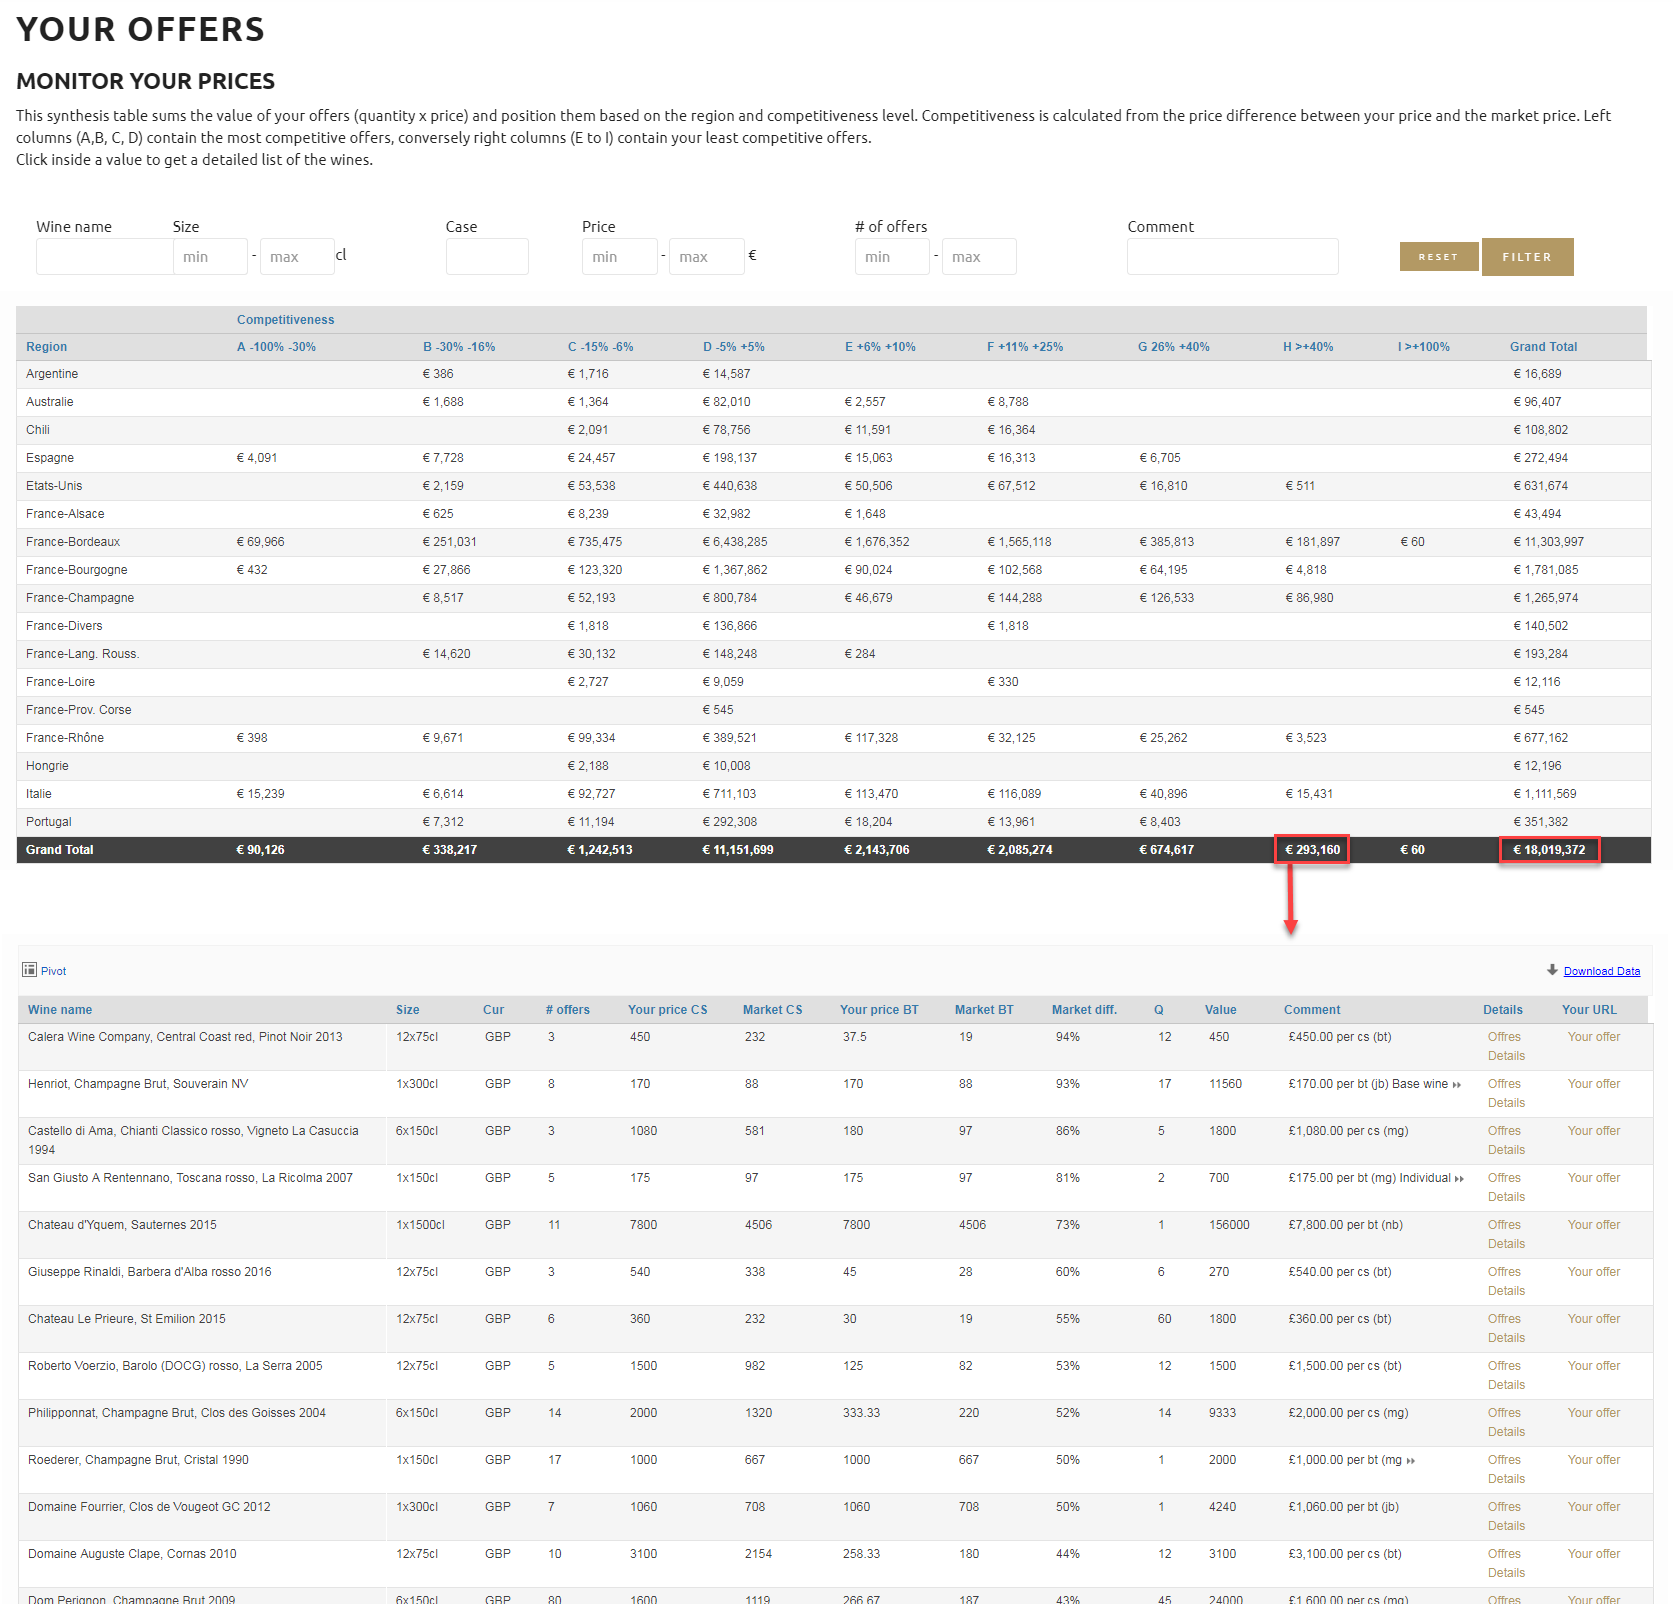Focus the Case input field
Viewport: 1673px width, 1604px height.
487,256
